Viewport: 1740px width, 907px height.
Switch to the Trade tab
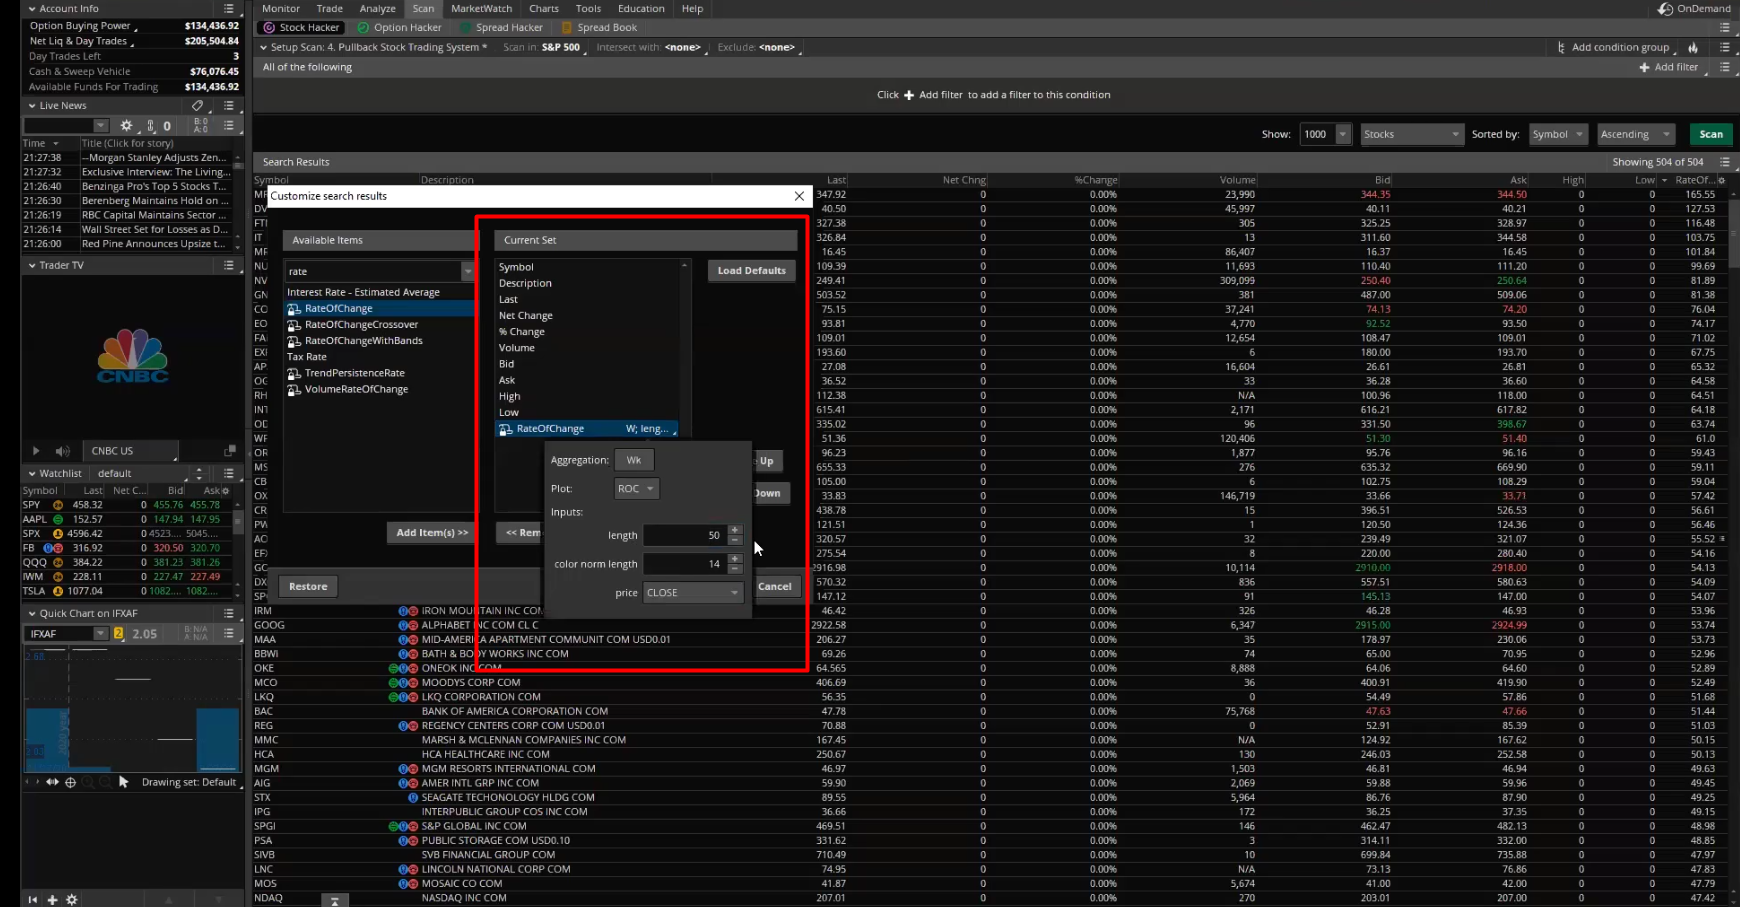coord(330,8)
